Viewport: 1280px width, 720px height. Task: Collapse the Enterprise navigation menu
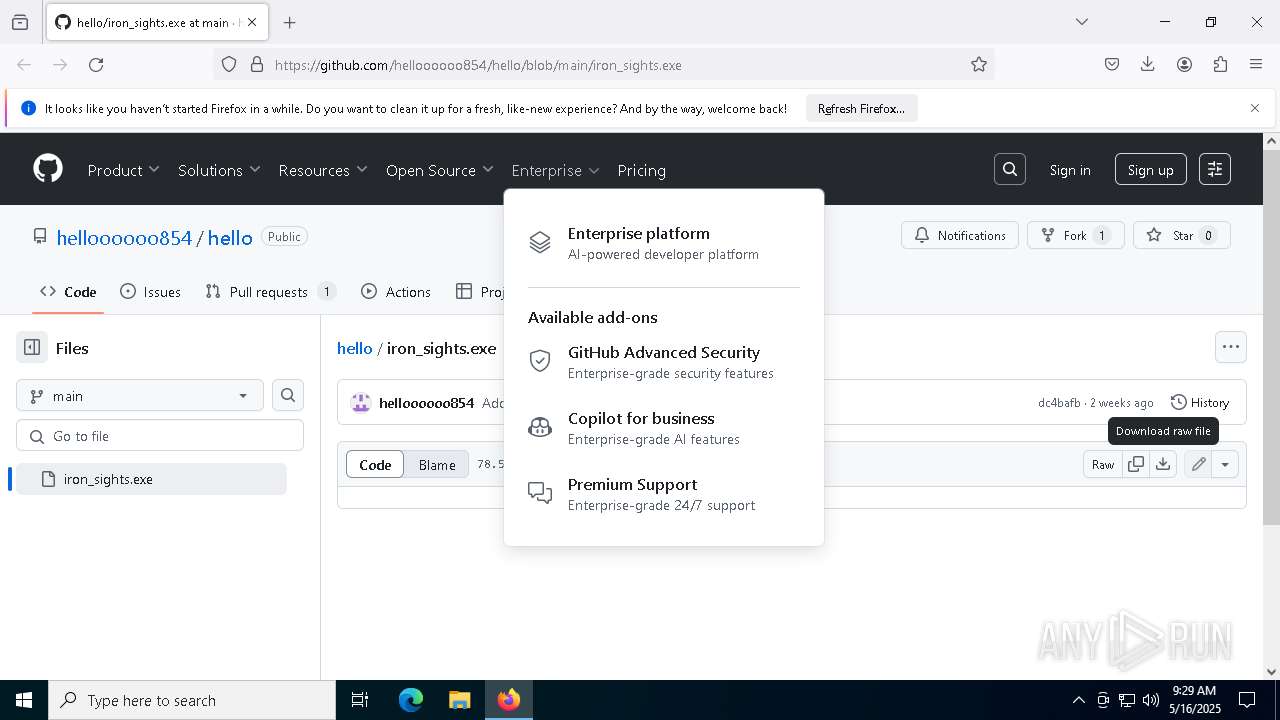pos(555,170)
